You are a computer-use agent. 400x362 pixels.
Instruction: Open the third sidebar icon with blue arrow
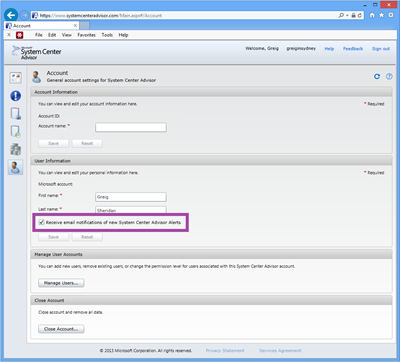click(16, 114)
